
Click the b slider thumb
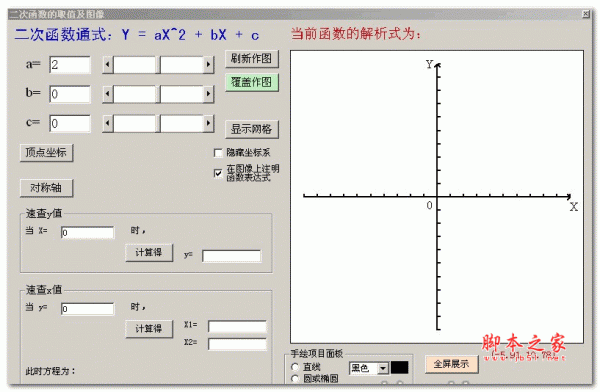tap(158, 94)
